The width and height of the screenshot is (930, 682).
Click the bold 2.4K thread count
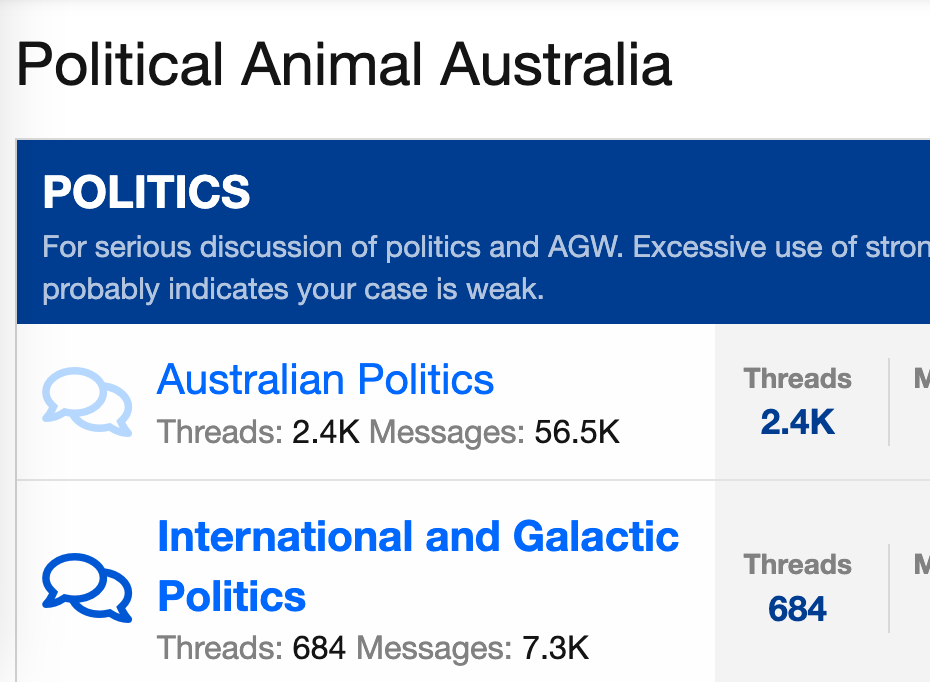pos(797,422)
